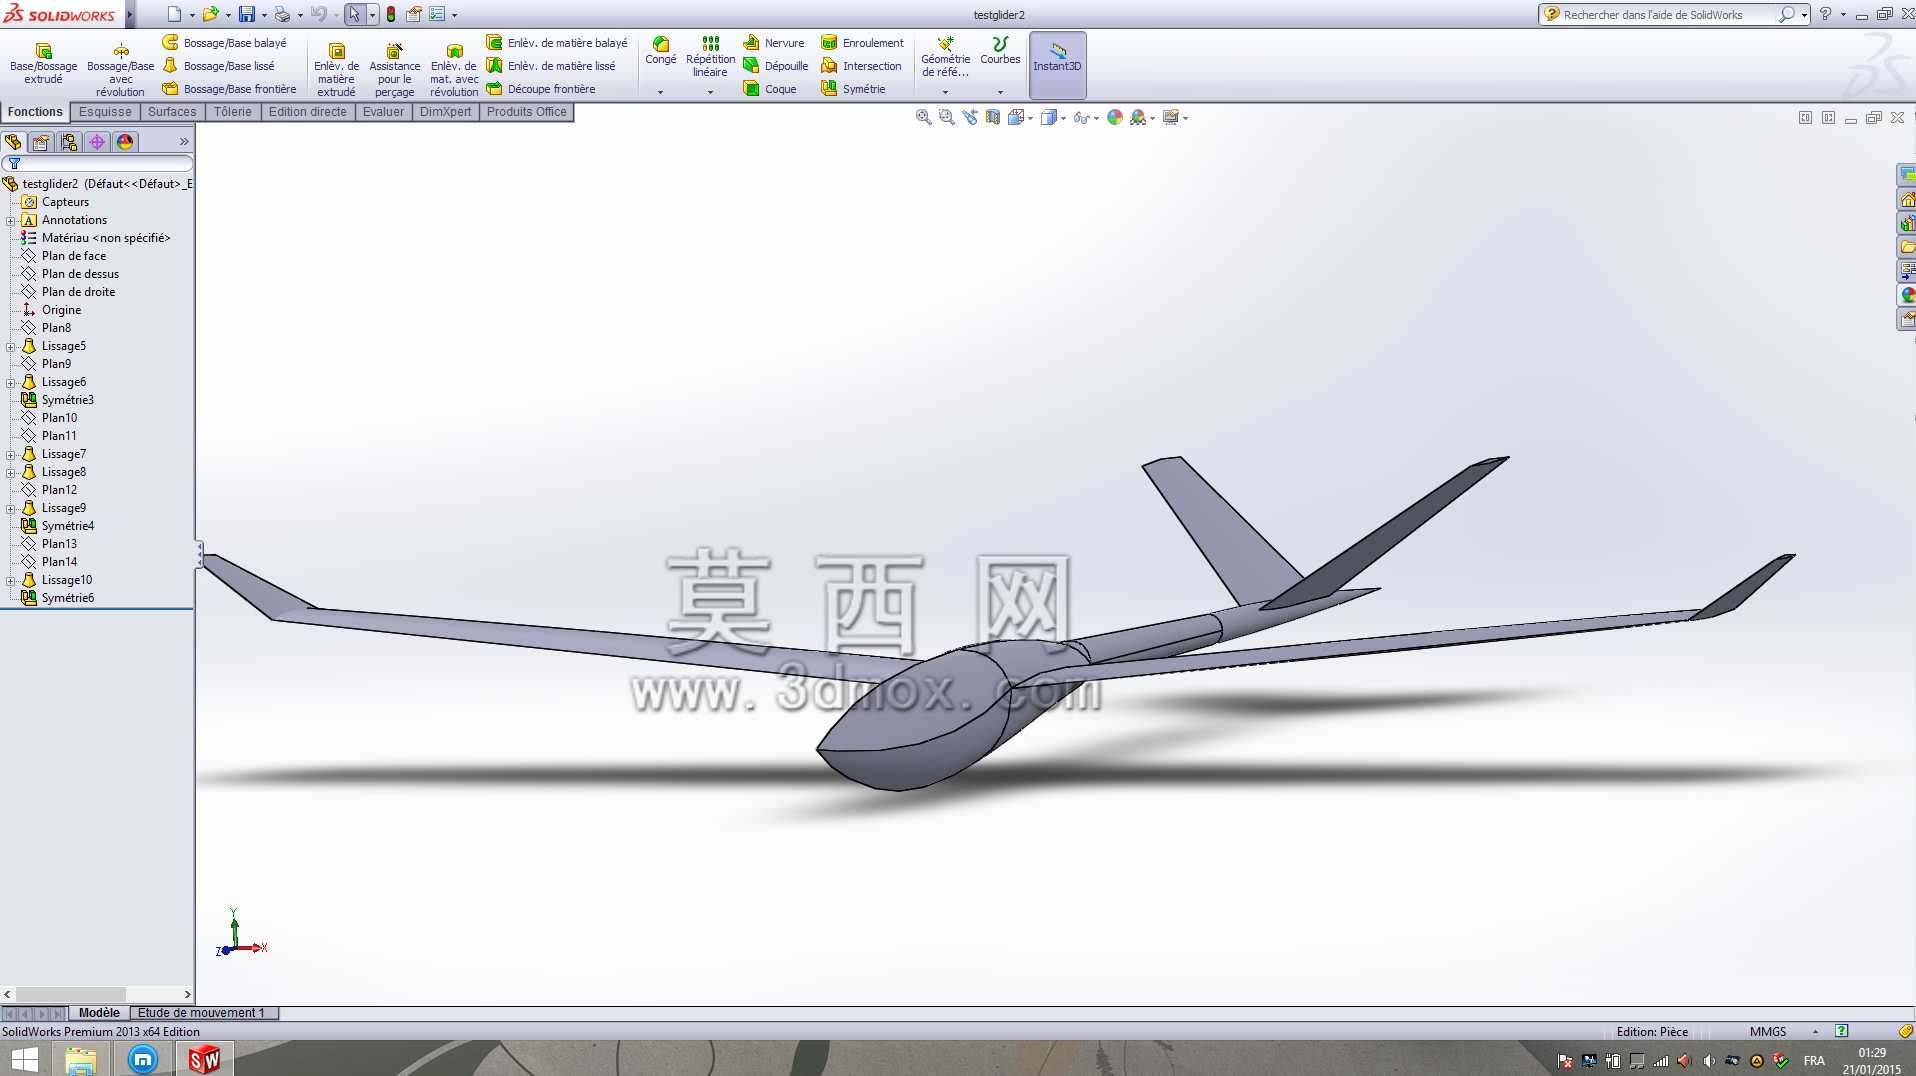Viewport: 1916px width, 1076px height.
Task: Click the Bossage/Base balayé tool
Action: (225, 43)
